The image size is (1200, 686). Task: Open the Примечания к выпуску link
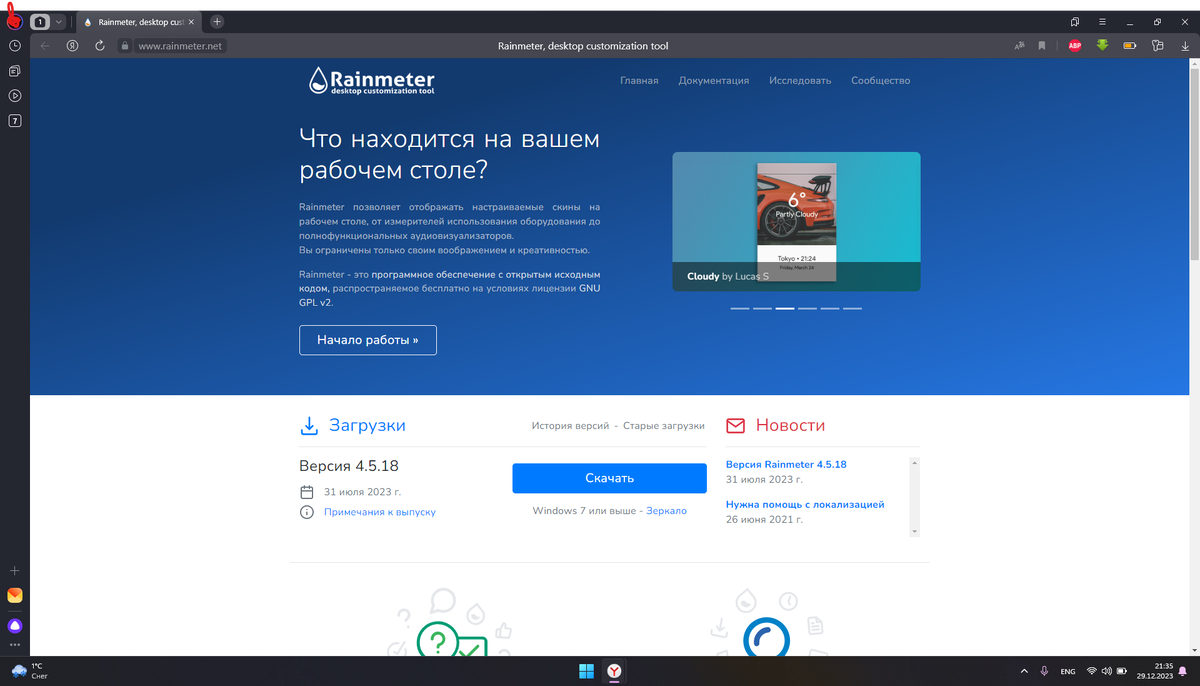coord(380,512)
